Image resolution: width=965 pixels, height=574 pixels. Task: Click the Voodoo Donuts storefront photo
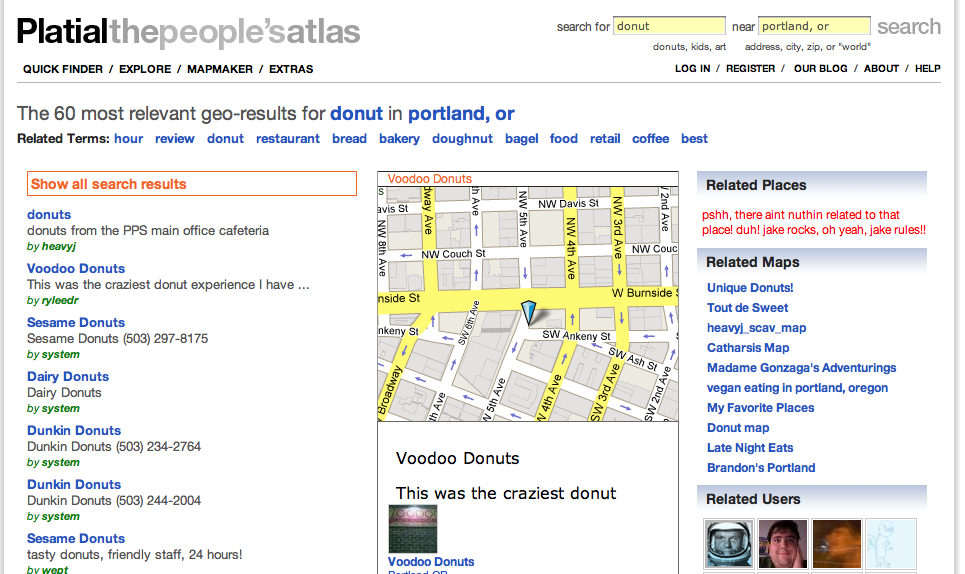[x=413, y=529]
